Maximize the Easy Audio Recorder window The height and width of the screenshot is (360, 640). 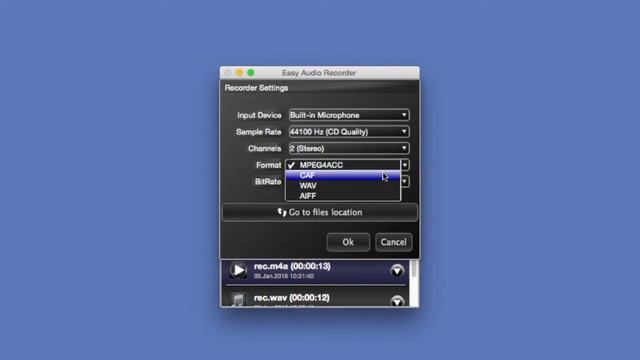(251, 73)
